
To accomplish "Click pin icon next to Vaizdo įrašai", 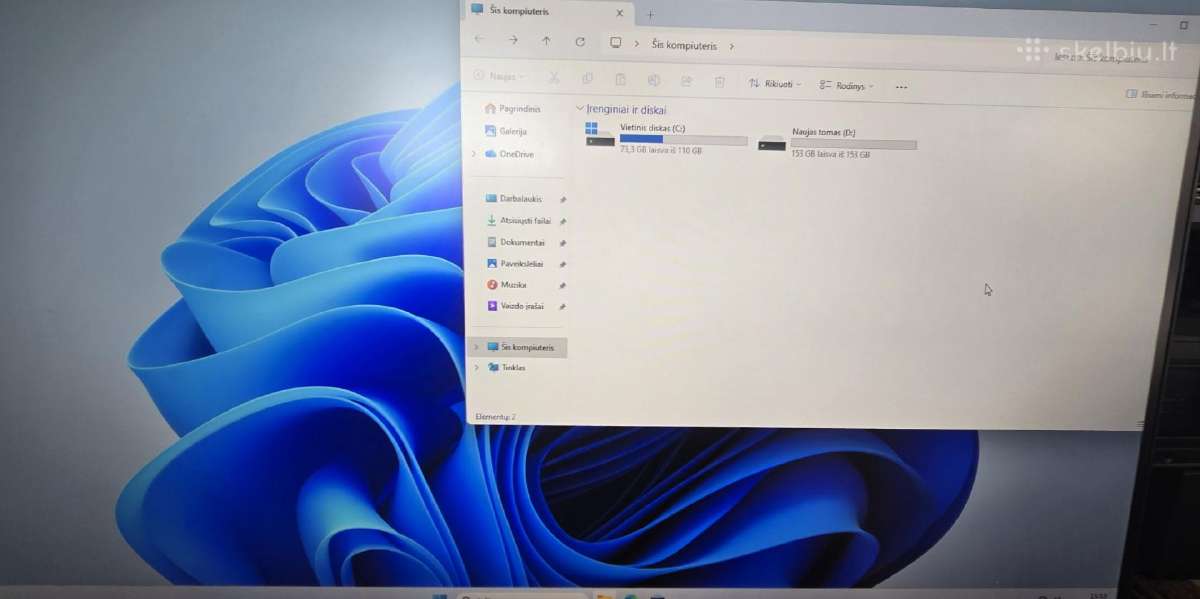I will pyautogui.click(x=563, y=307).
